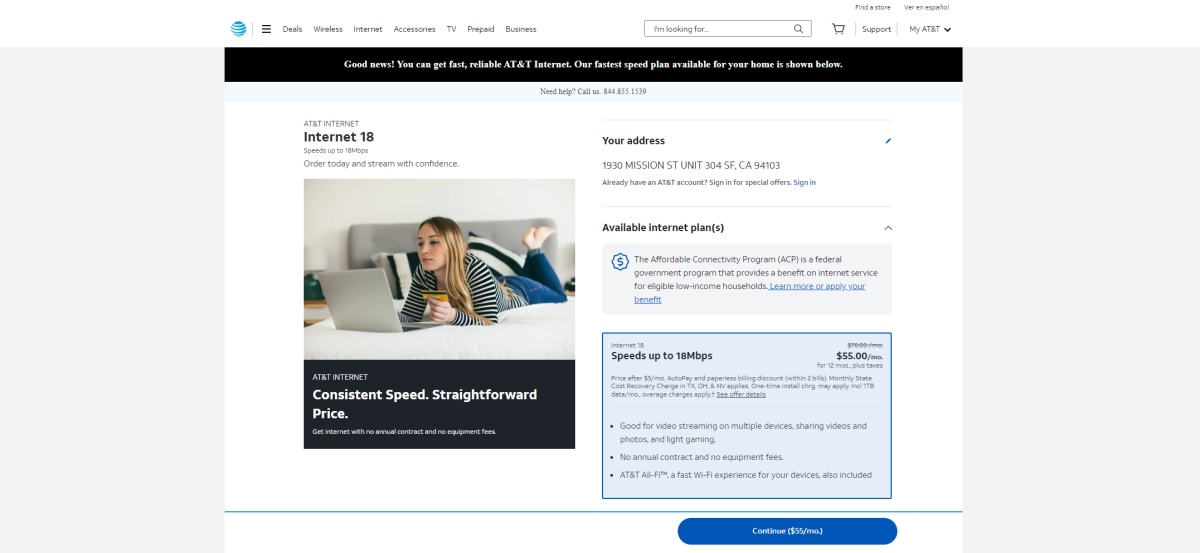
Task: Open the TV menu
Action: (452, 29)
